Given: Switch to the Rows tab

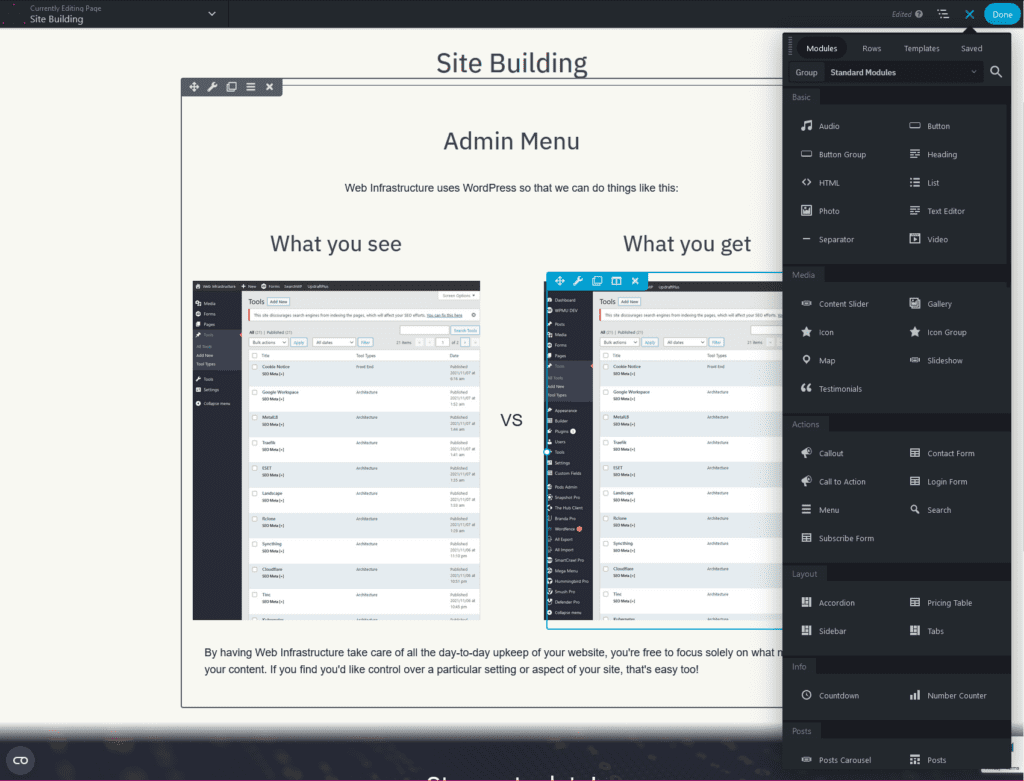Looking at the screenshot, I should [x=871, y=47].
